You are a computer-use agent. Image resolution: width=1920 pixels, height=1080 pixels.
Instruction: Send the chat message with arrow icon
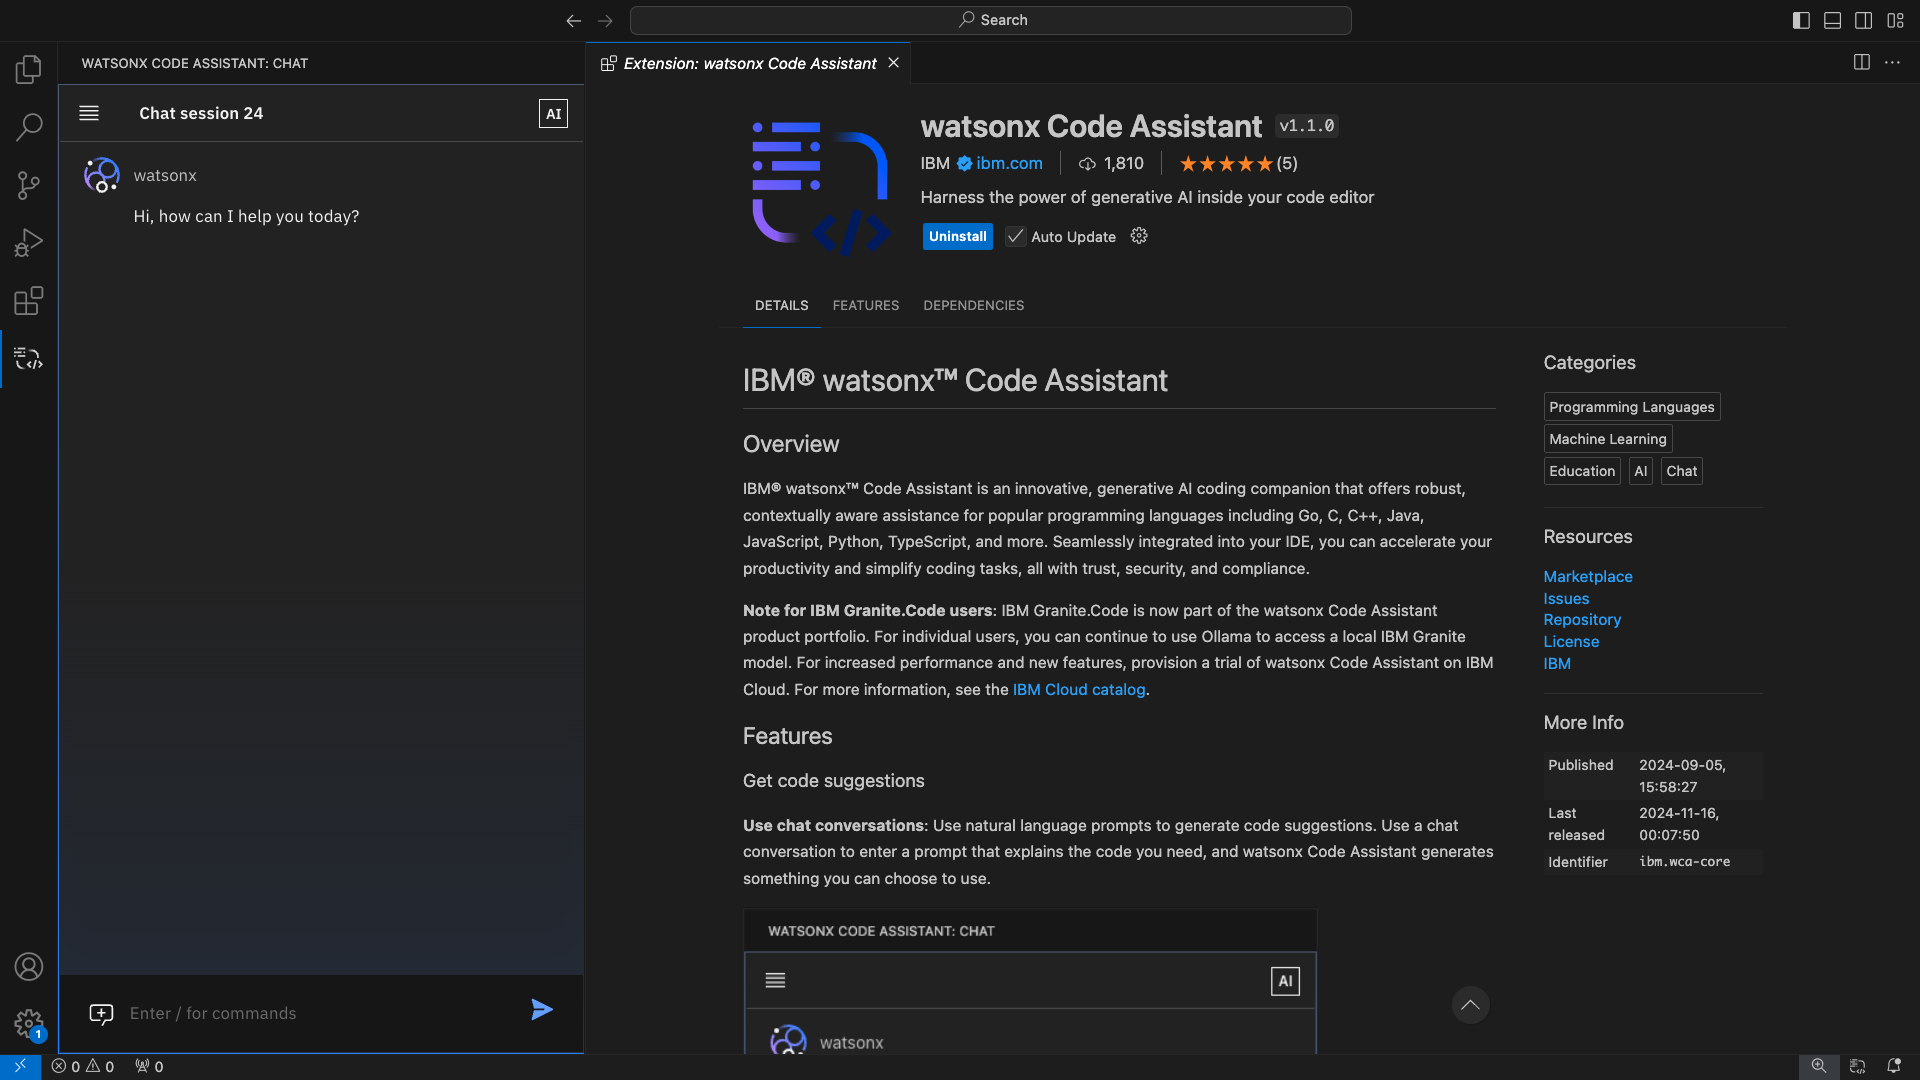coord(541,1010)
